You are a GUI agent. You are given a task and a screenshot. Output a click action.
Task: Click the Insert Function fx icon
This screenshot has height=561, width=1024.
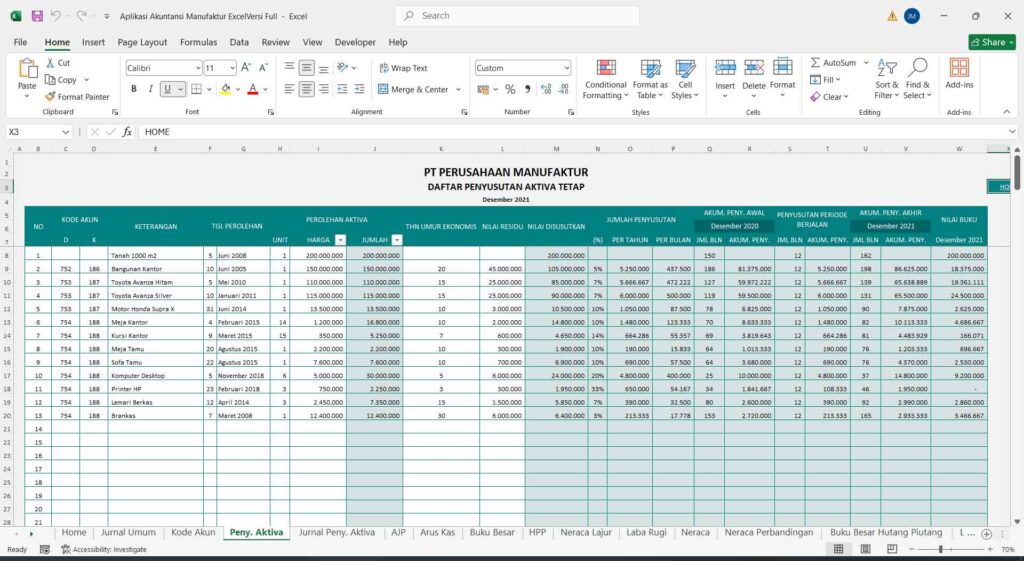[127, 132]
